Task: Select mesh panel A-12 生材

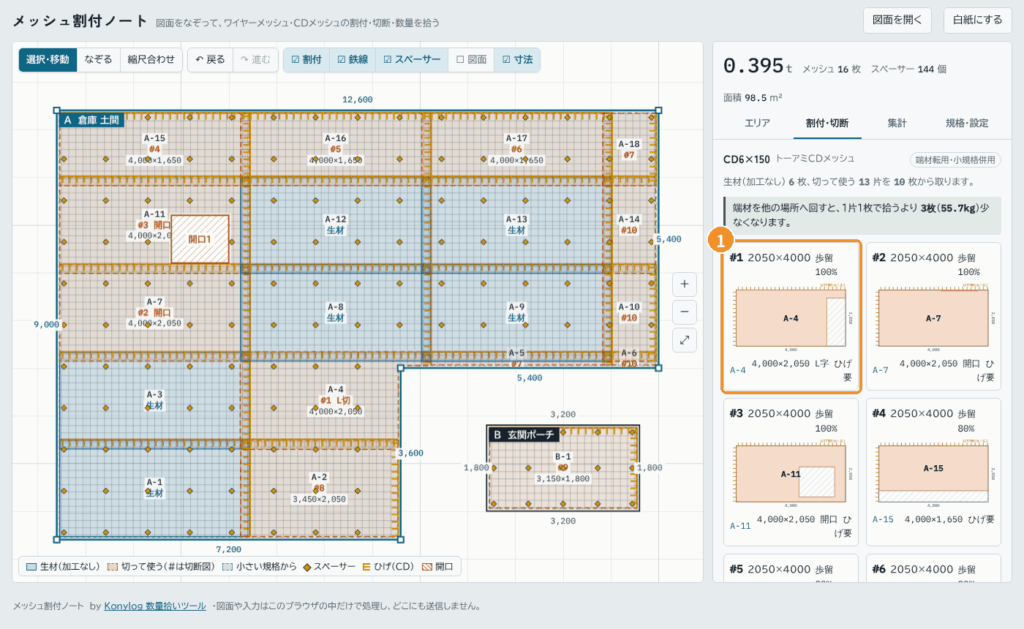Action: tap(336, 225)
